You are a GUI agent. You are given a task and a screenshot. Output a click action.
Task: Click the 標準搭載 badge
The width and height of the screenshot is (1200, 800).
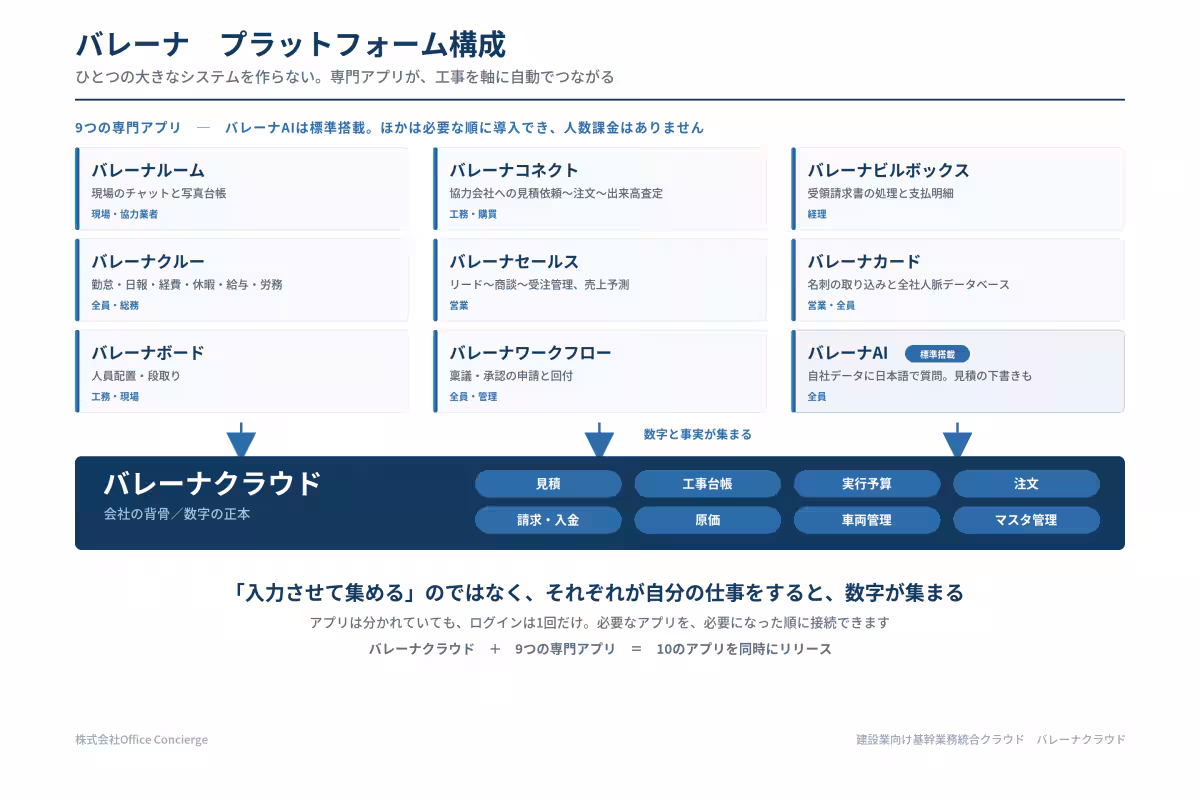click(x=937, y=354)
